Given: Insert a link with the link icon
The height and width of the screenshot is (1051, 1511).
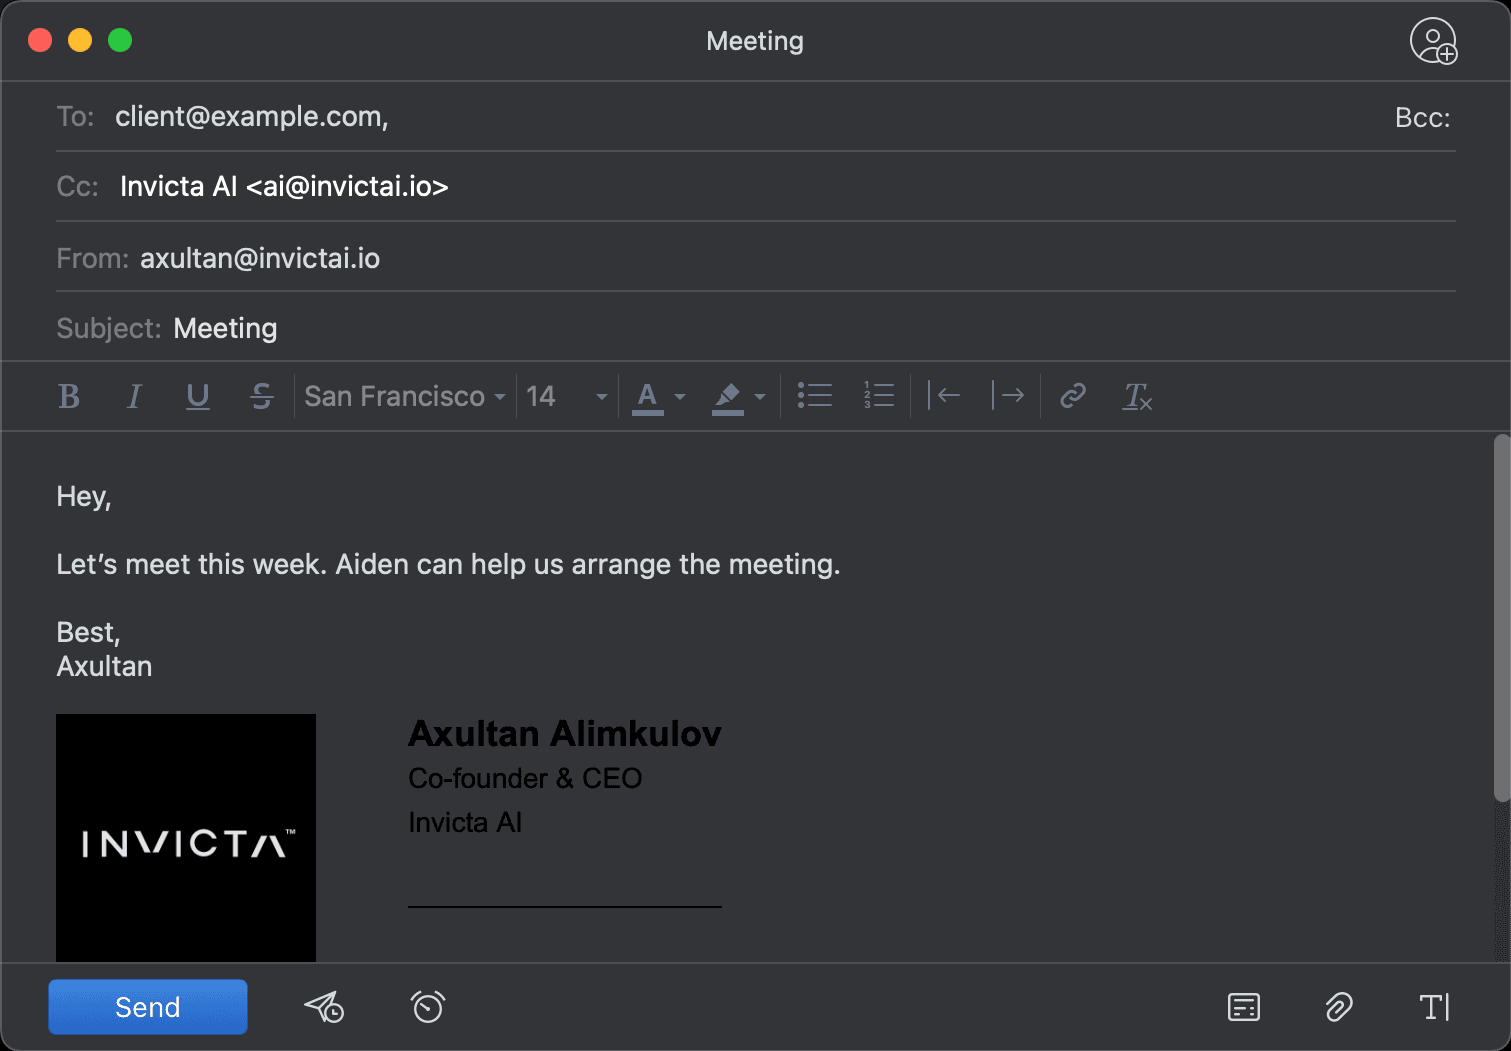Looking at the screenshot, I should point(1072,396).
